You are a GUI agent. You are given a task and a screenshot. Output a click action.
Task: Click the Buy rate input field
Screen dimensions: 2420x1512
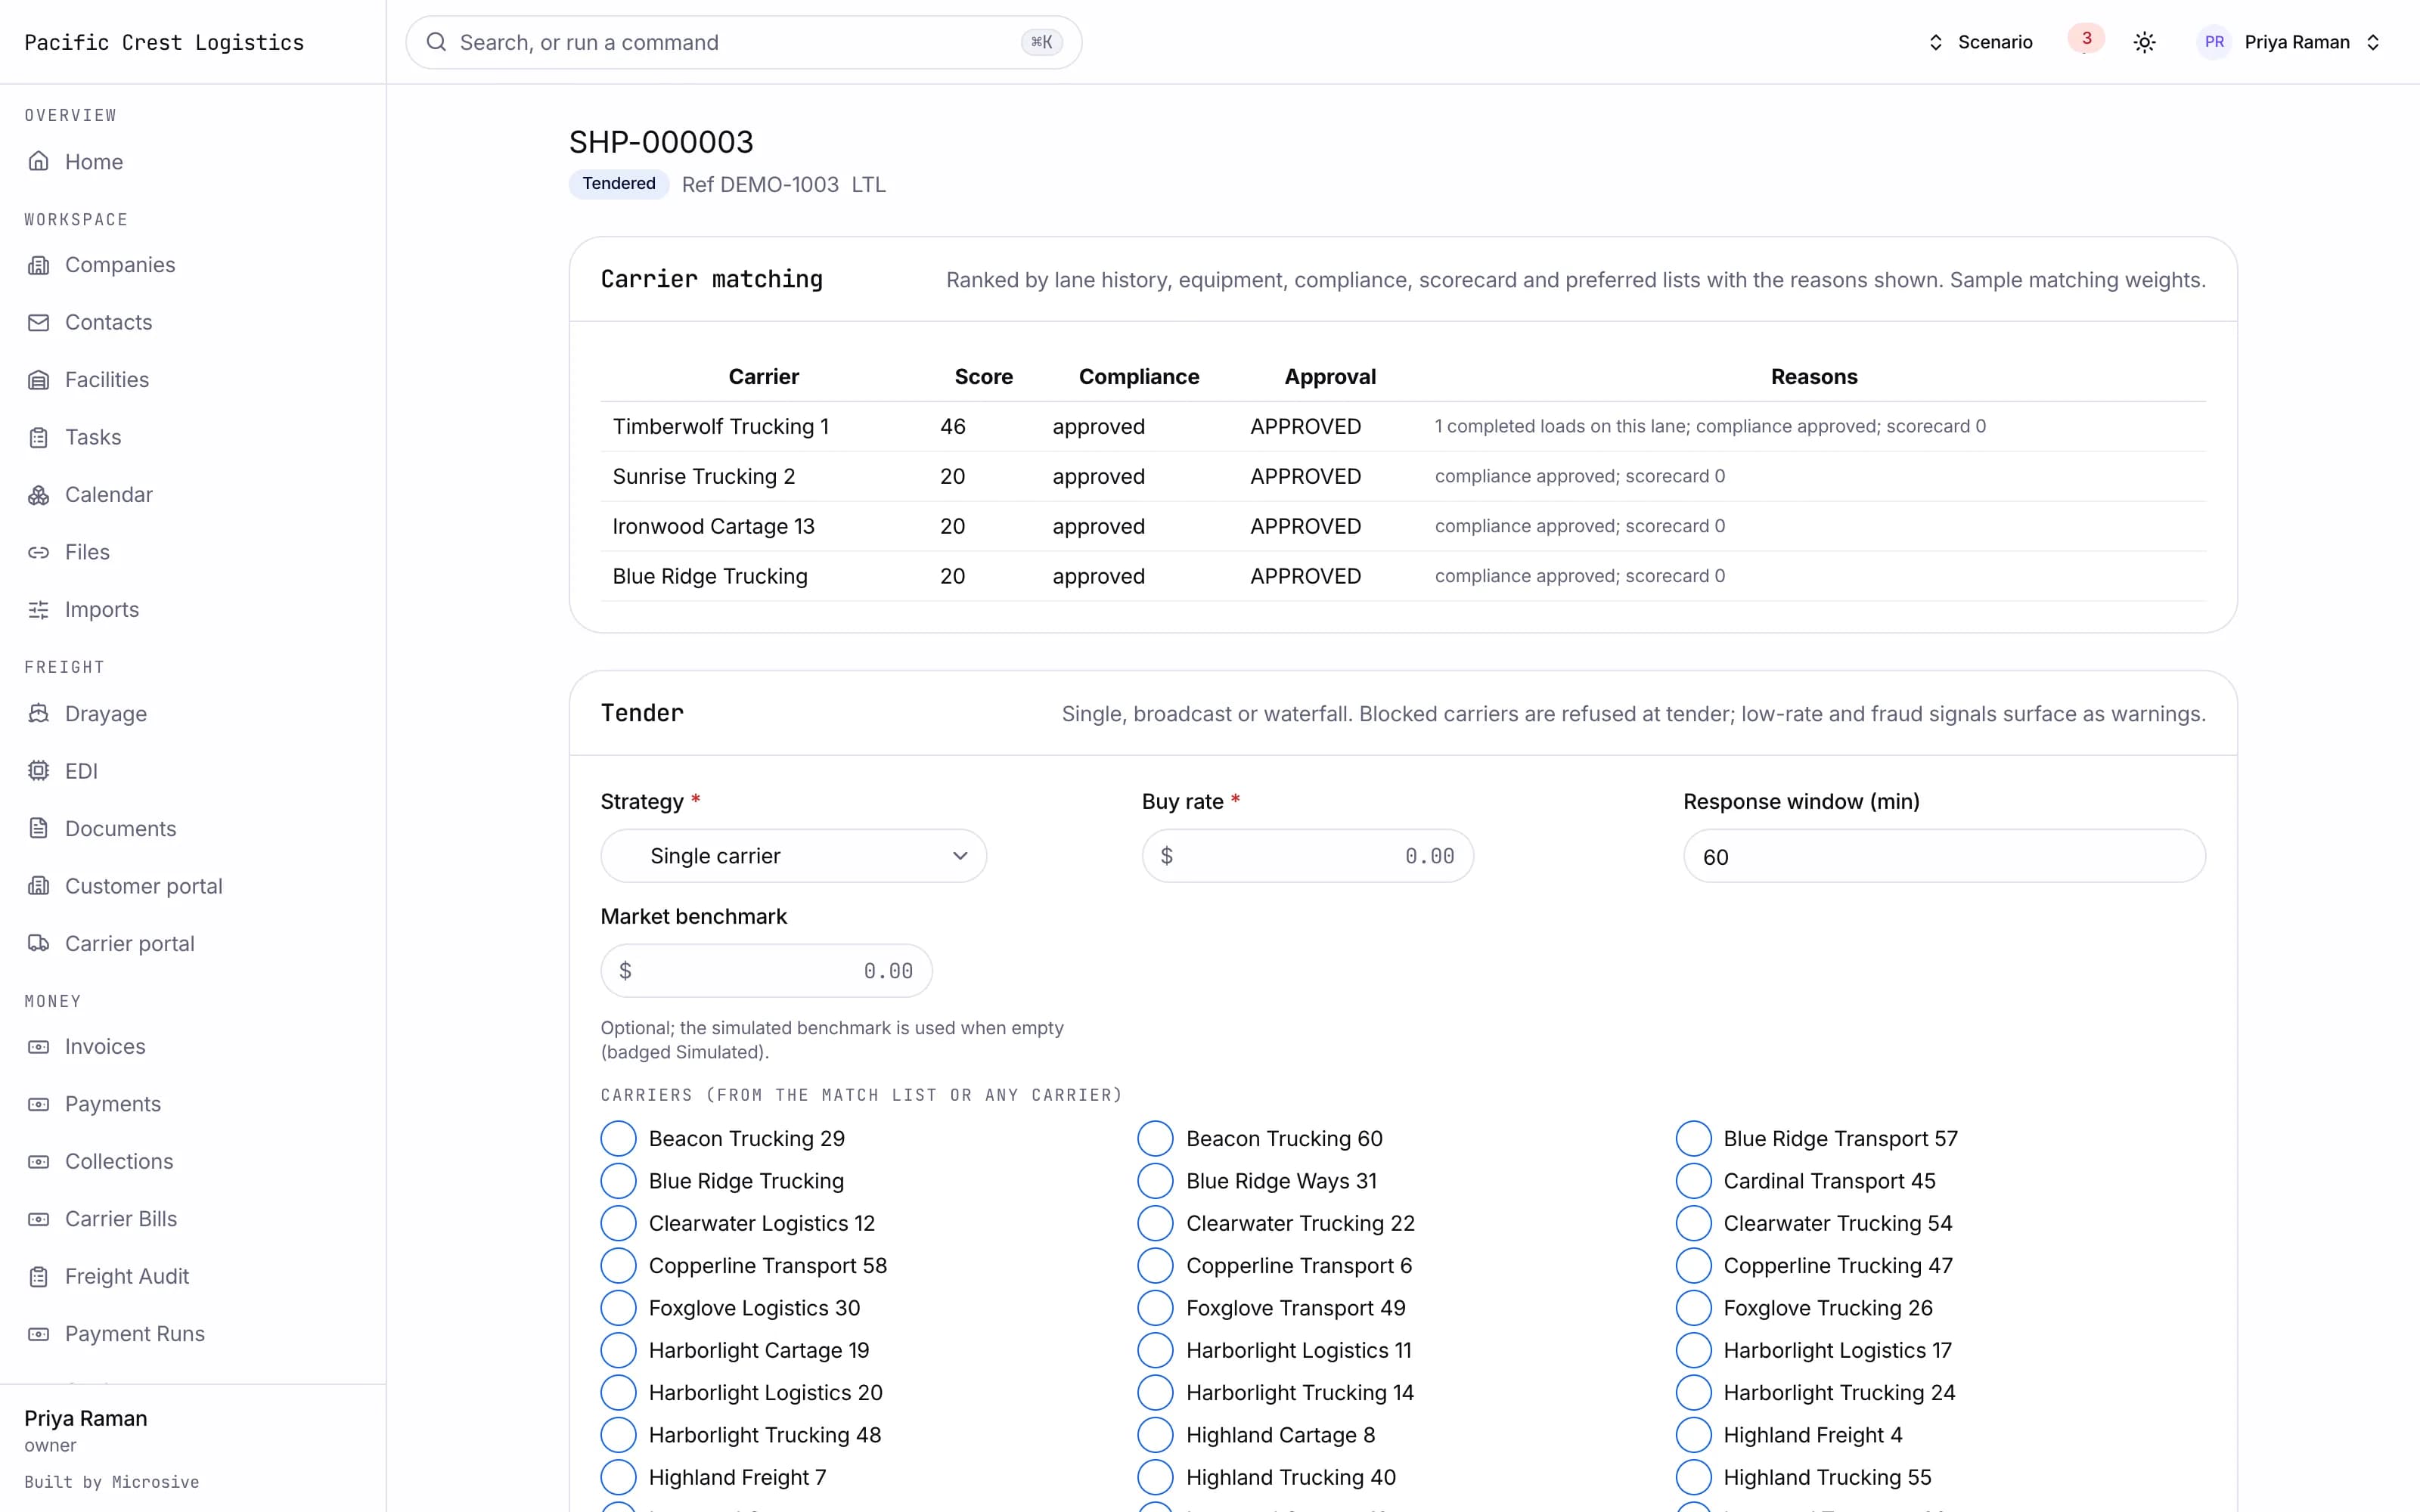pos(1307,856)
